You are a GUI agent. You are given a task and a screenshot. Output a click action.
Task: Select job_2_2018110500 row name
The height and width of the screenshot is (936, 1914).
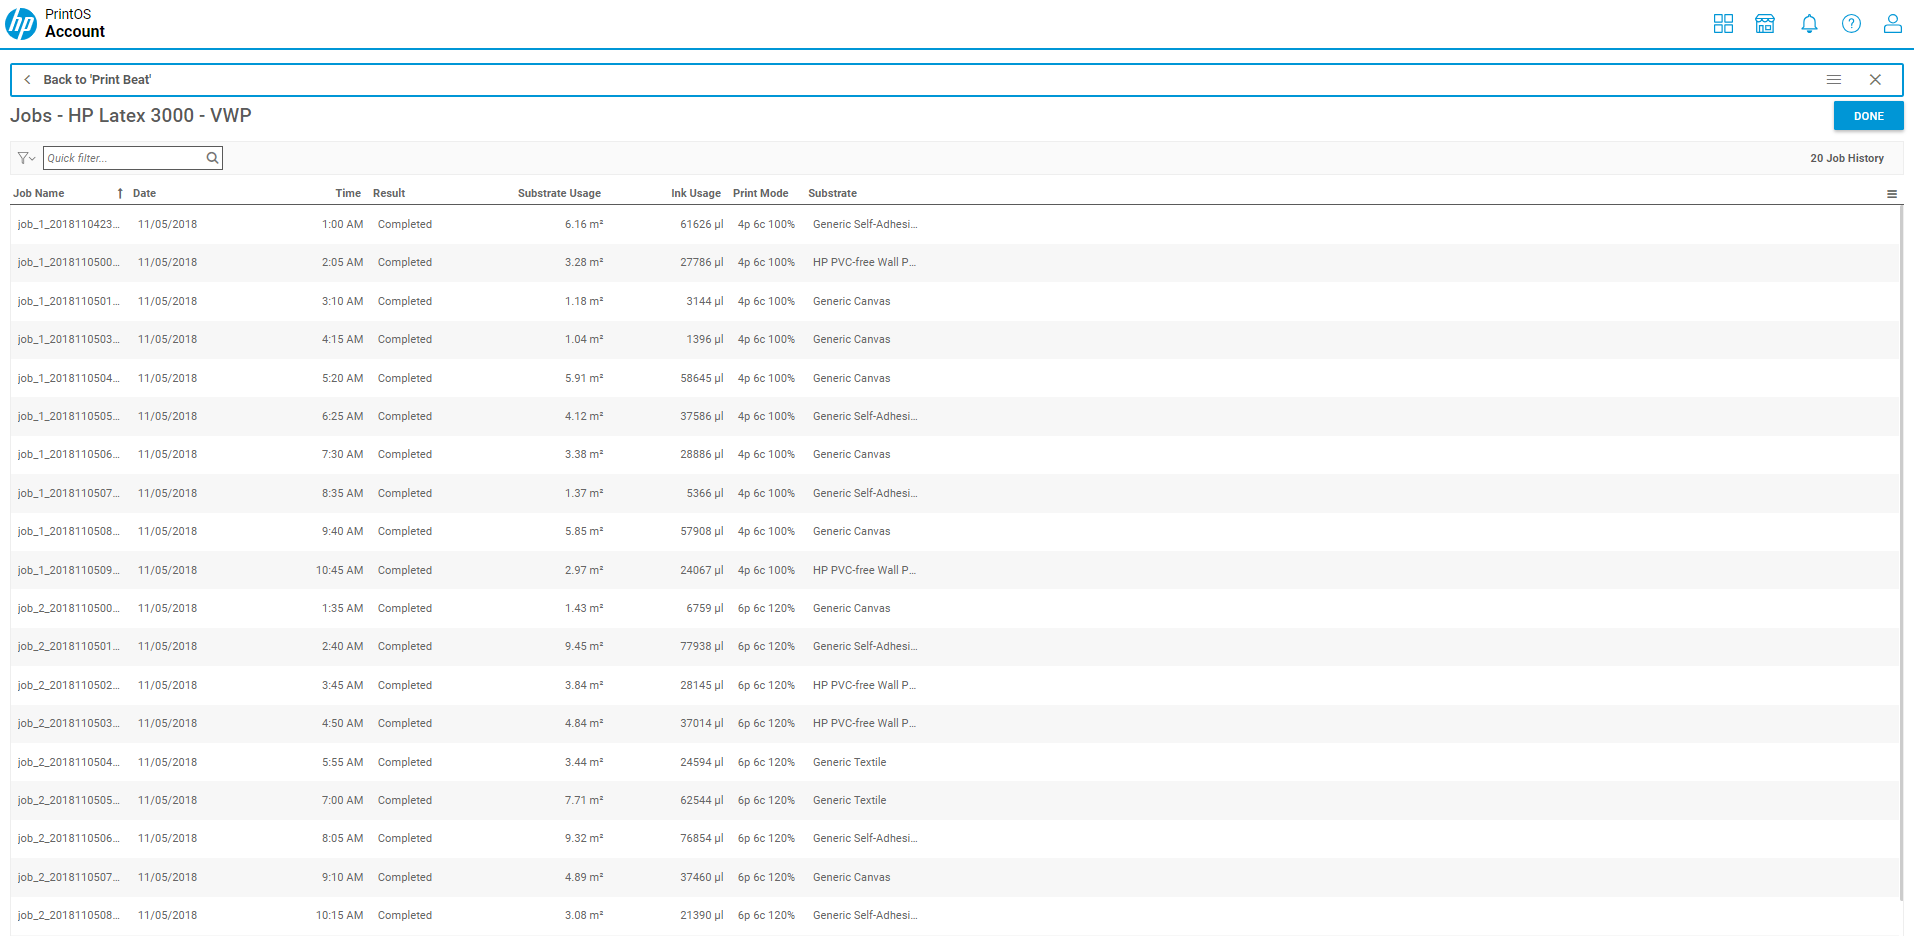[68, 609]
